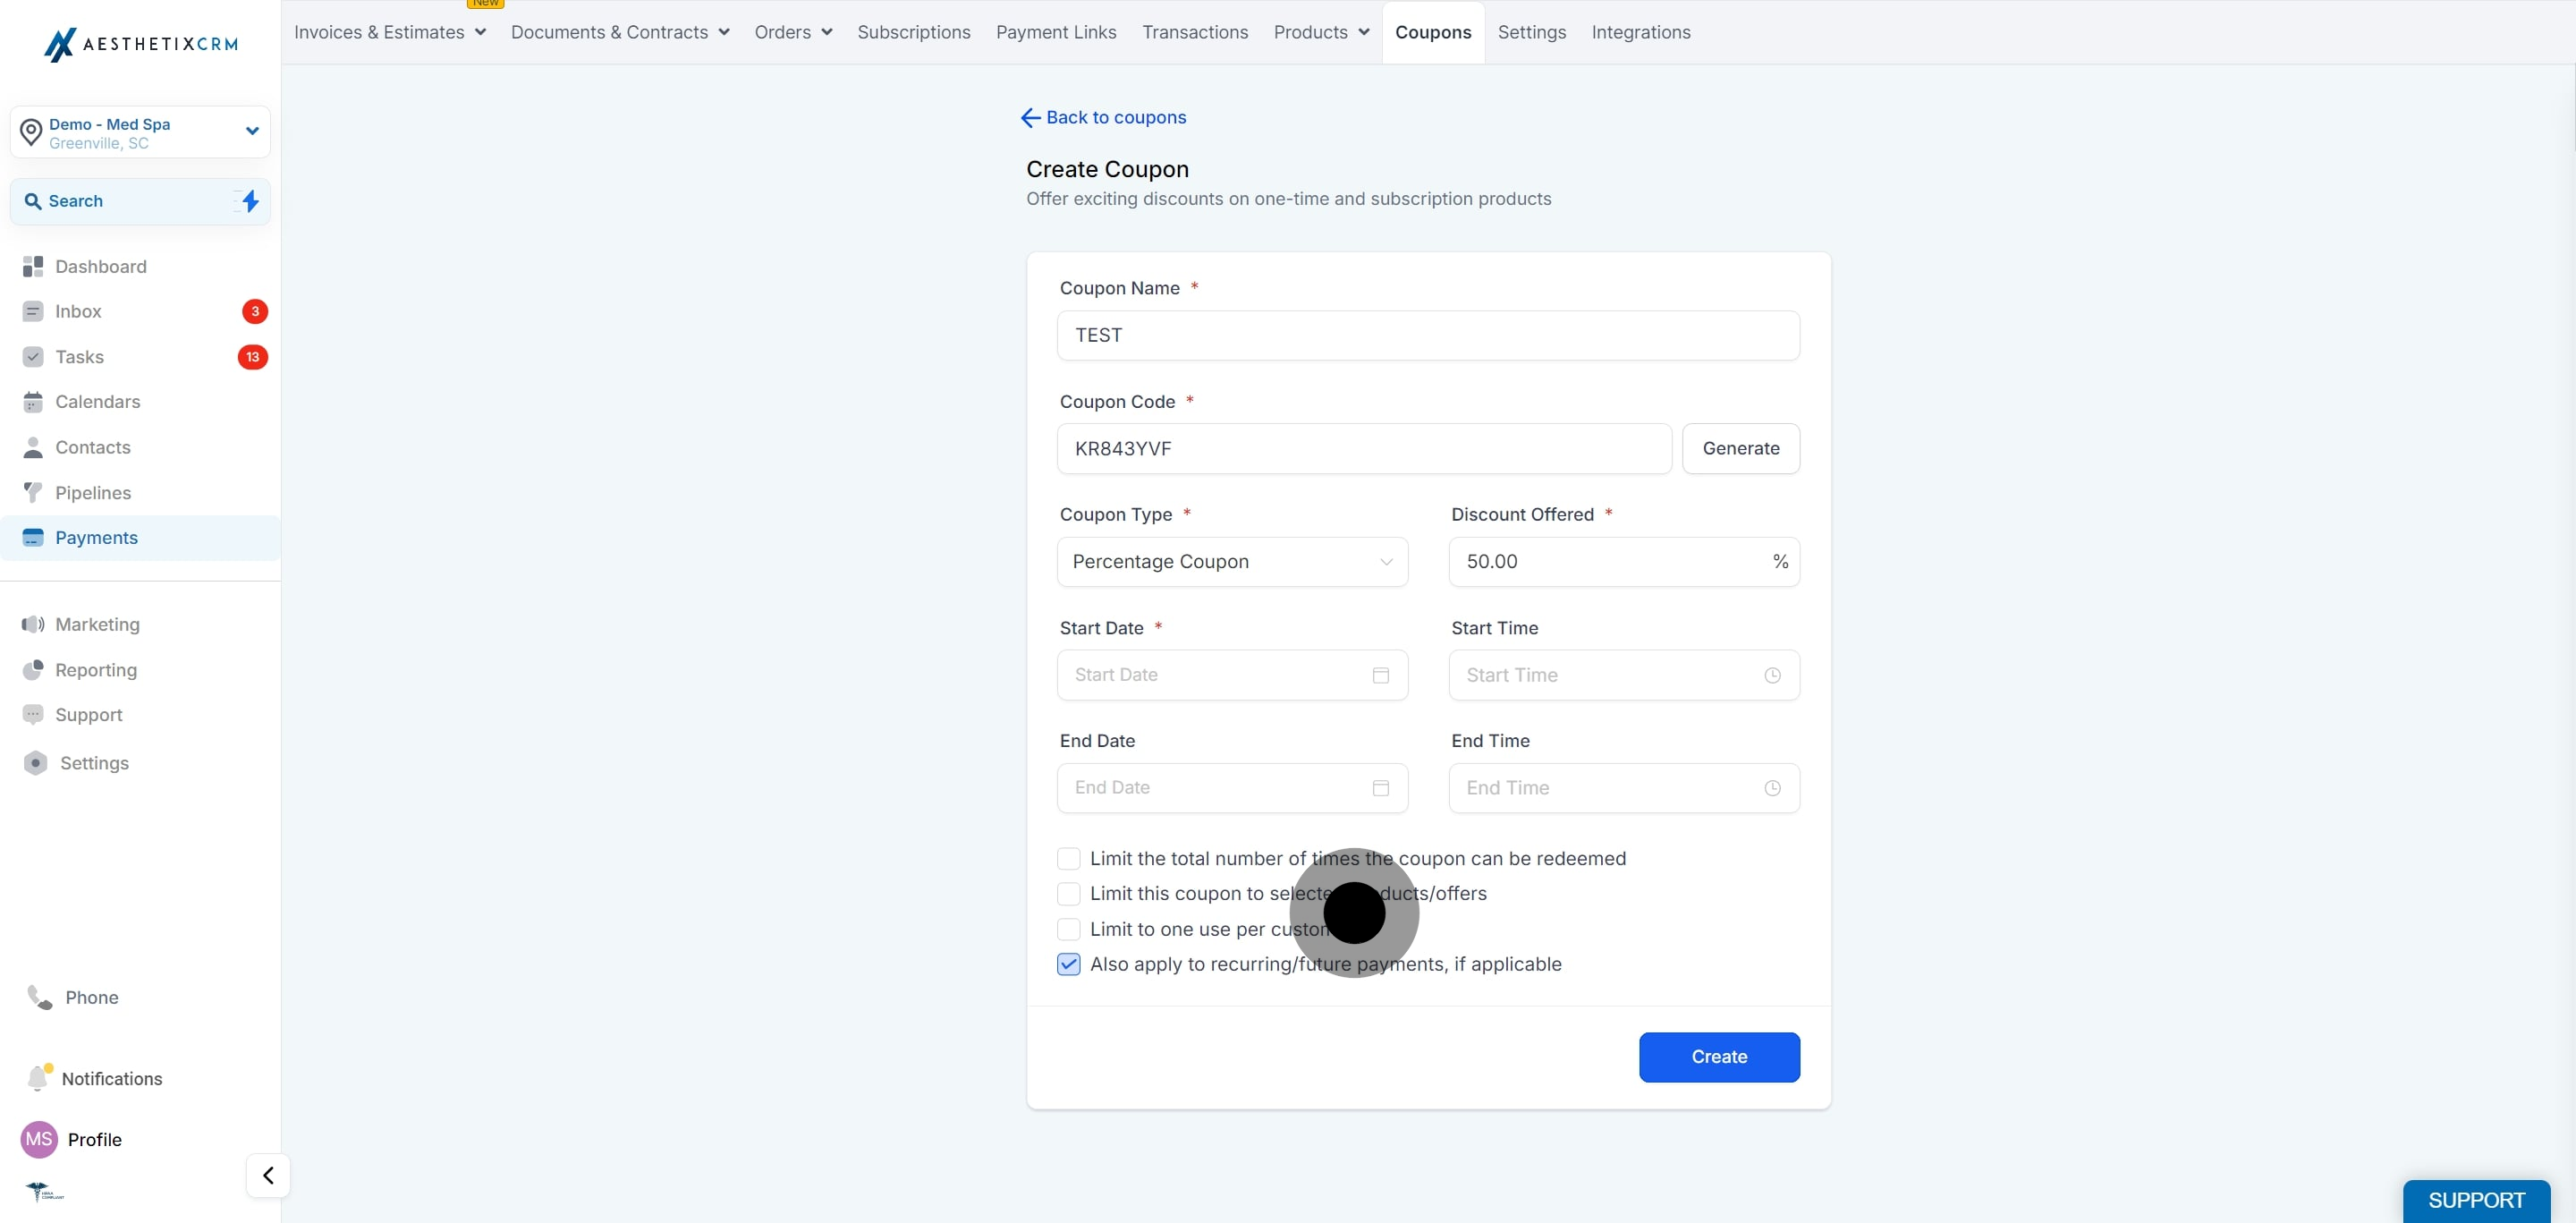Generate a new coupon code
The image size is (2576, 1223).
[x=1741, y=449]
